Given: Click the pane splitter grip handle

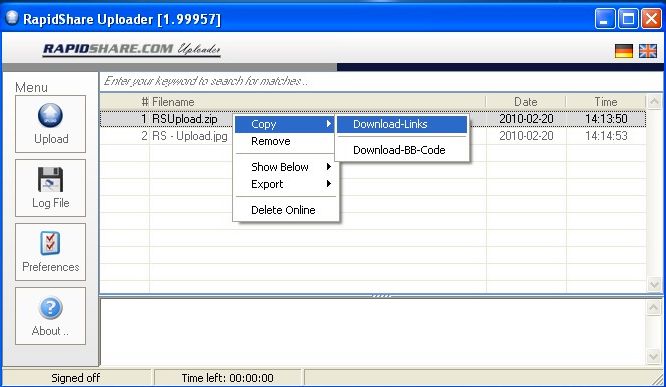Looking at the screenshot, I should (x=381, y=296).
